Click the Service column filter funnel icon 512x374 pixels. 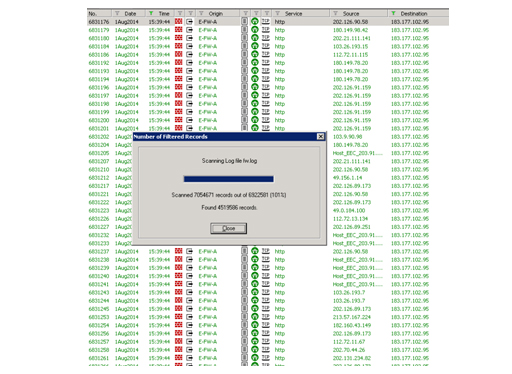pos(277,13)
